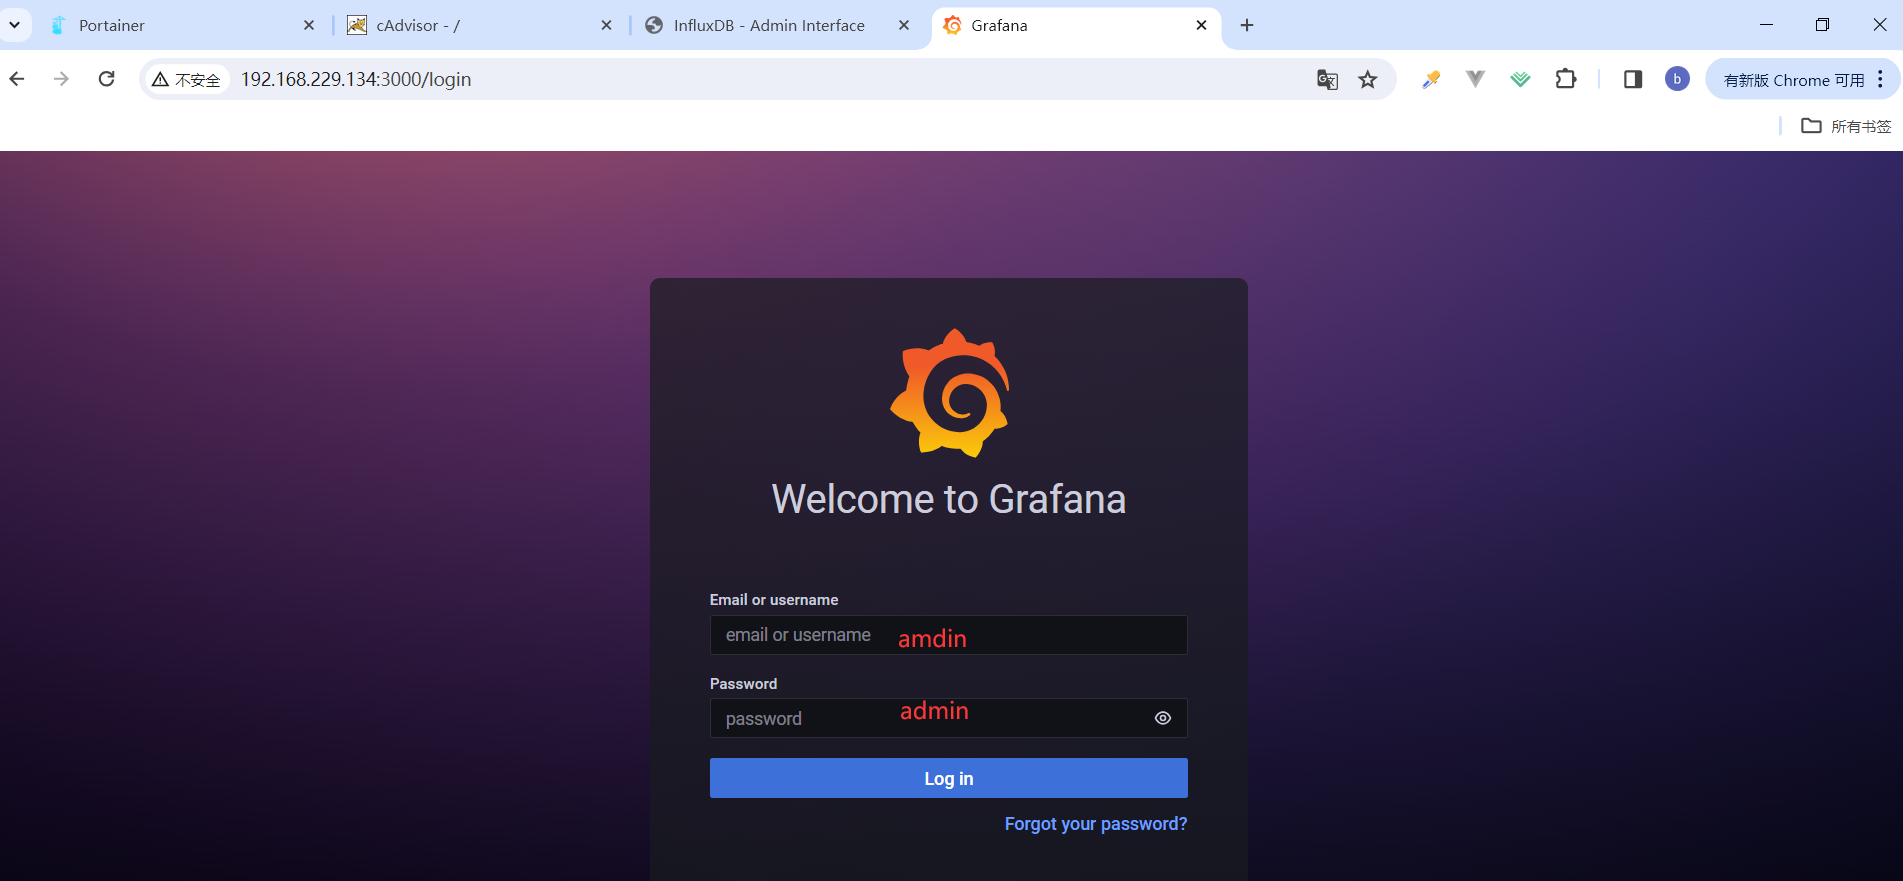The width and height of the screenshot is (1903, 881).
Task: Click the Grafana logo
Action: (949, 393)
